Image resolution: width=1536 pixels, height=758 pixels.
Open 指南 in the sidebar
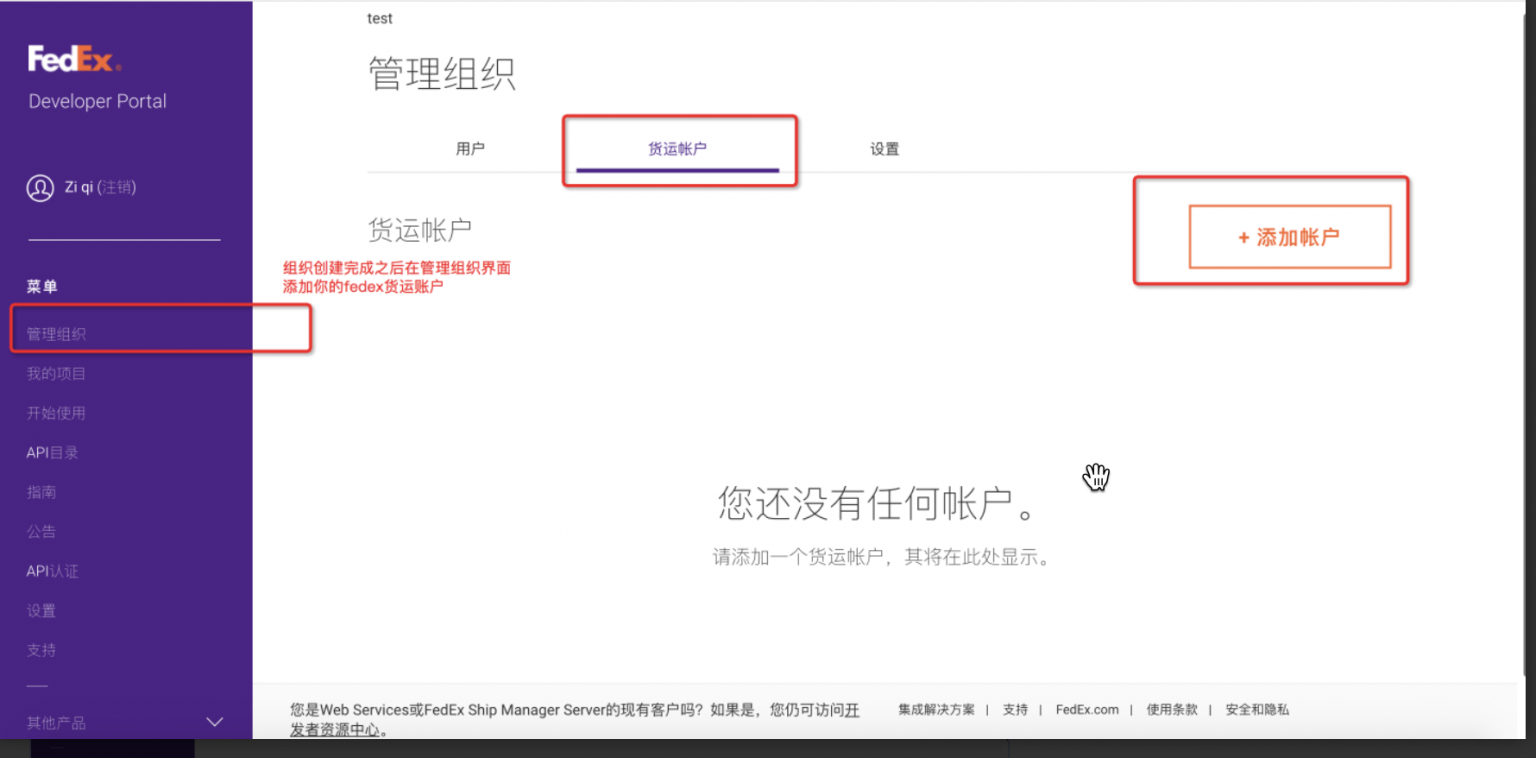(x=41, y=492)
